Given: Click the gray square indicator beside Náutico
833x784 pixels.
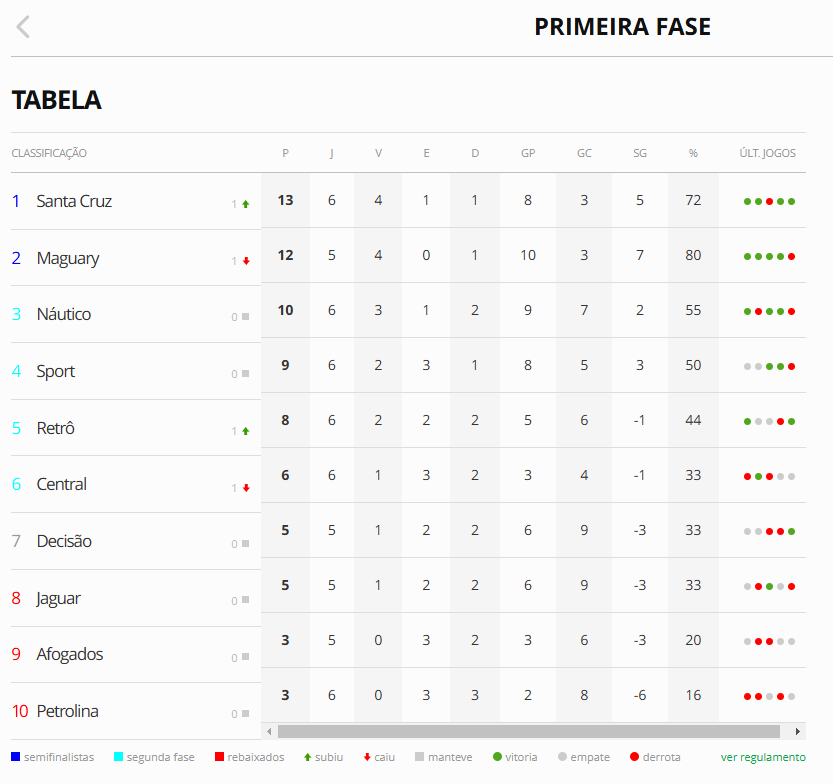Looking at the screenshot, I should pyautogui.click(x=245, y=317).
